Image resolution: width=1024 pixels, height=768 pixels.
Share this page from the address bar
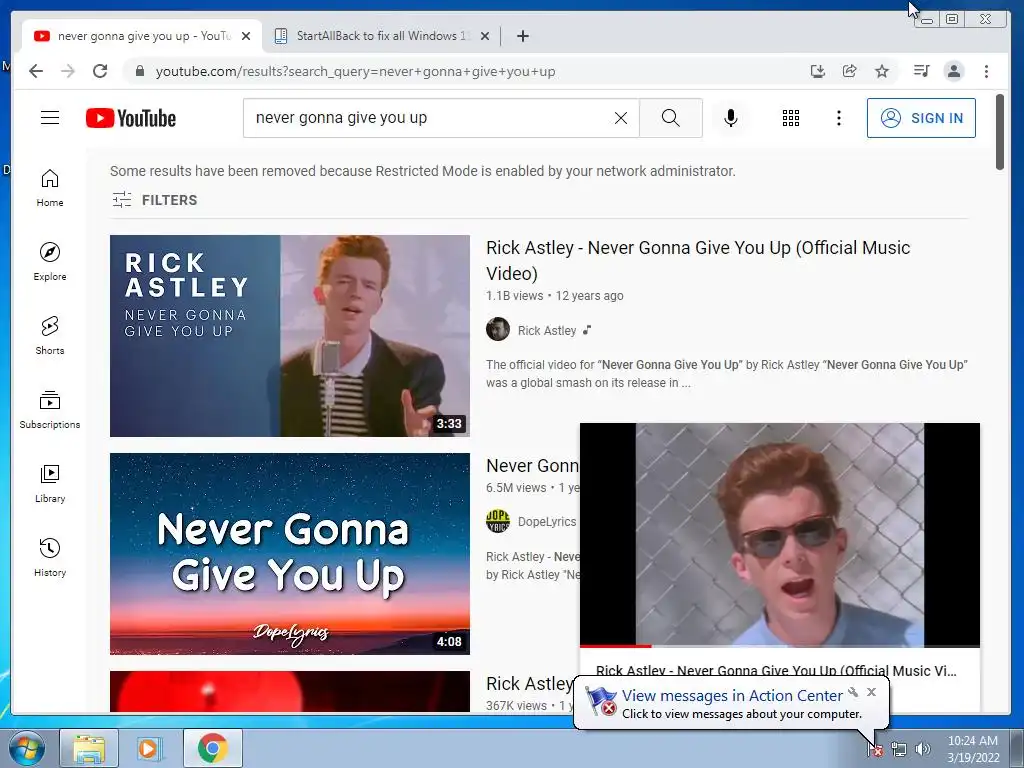850,71
